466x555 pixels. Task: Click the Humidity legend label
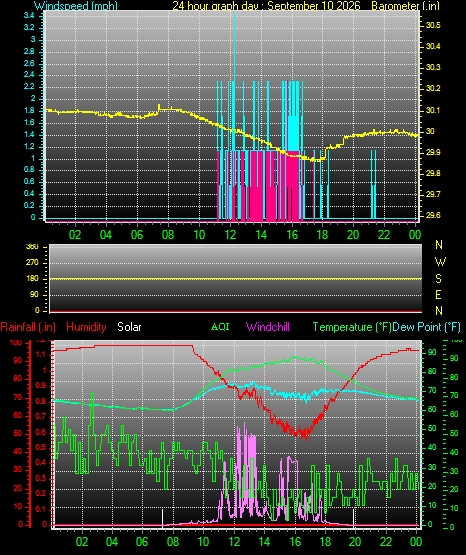coord(86,327)
